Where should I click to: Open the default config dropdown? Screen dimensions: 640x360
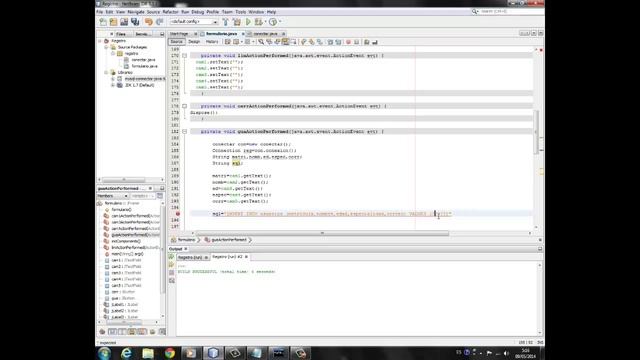[x=194, y=22]
